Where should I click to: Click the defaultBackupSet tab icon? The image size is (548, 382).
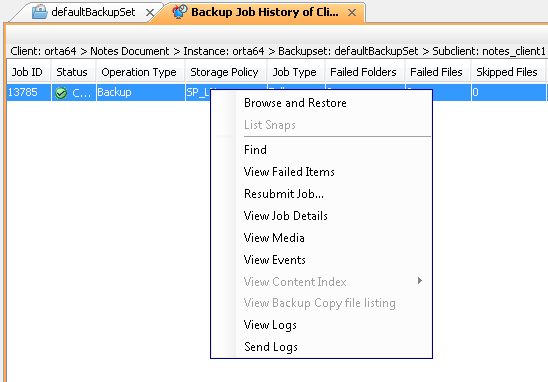(x=39, y=12)
